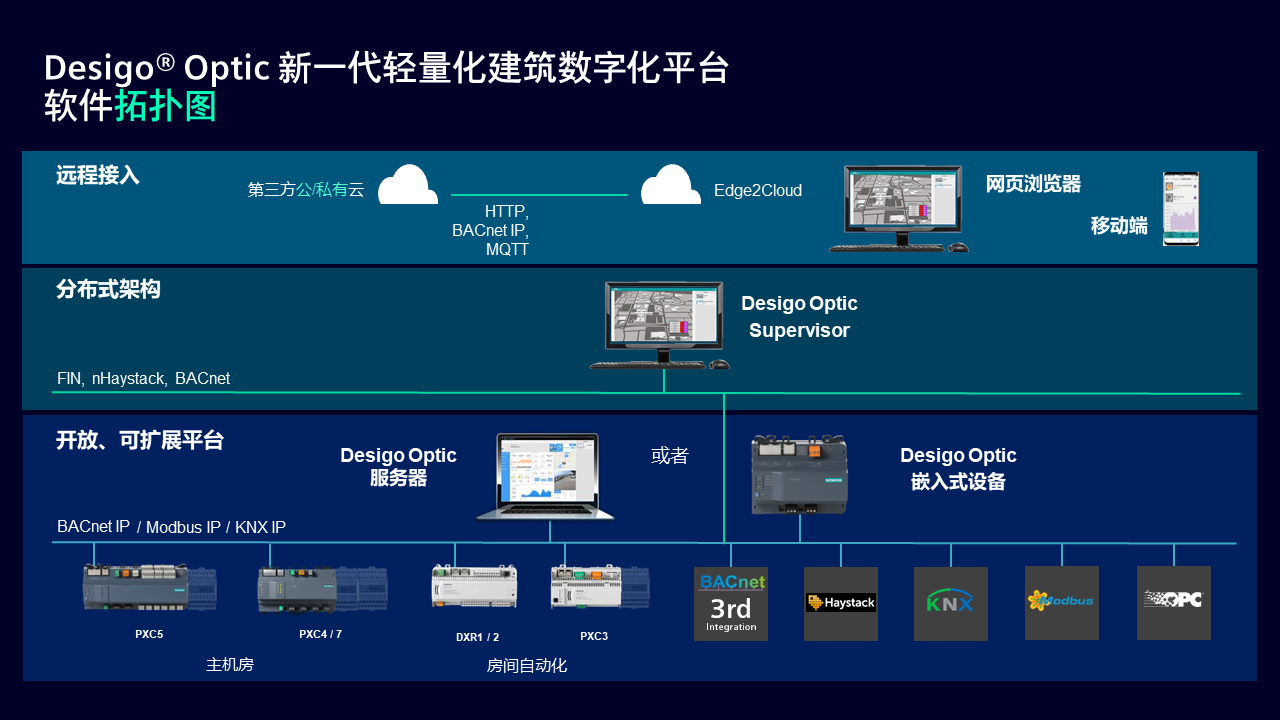Screen dimensions: 1280x720
Task: Select the PXC4 / 7 caption
Action: coord(320,634)
